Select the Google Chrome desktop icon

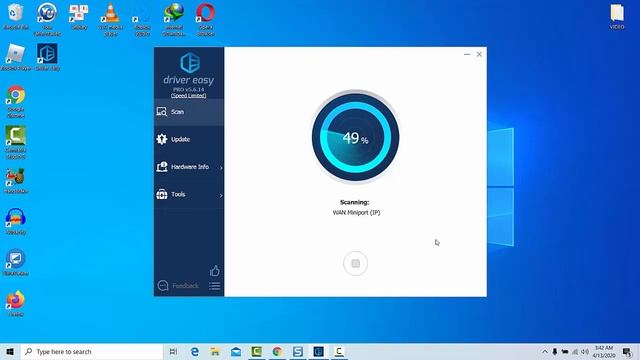click(x=16, y=102)
